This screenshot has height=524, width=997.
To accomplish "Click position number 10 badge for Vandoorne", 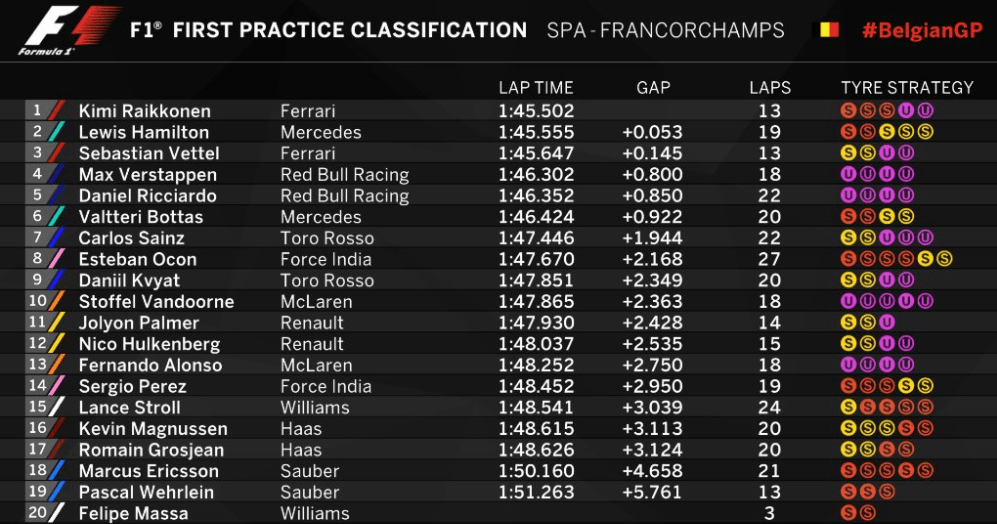I will tap(38, 301).
